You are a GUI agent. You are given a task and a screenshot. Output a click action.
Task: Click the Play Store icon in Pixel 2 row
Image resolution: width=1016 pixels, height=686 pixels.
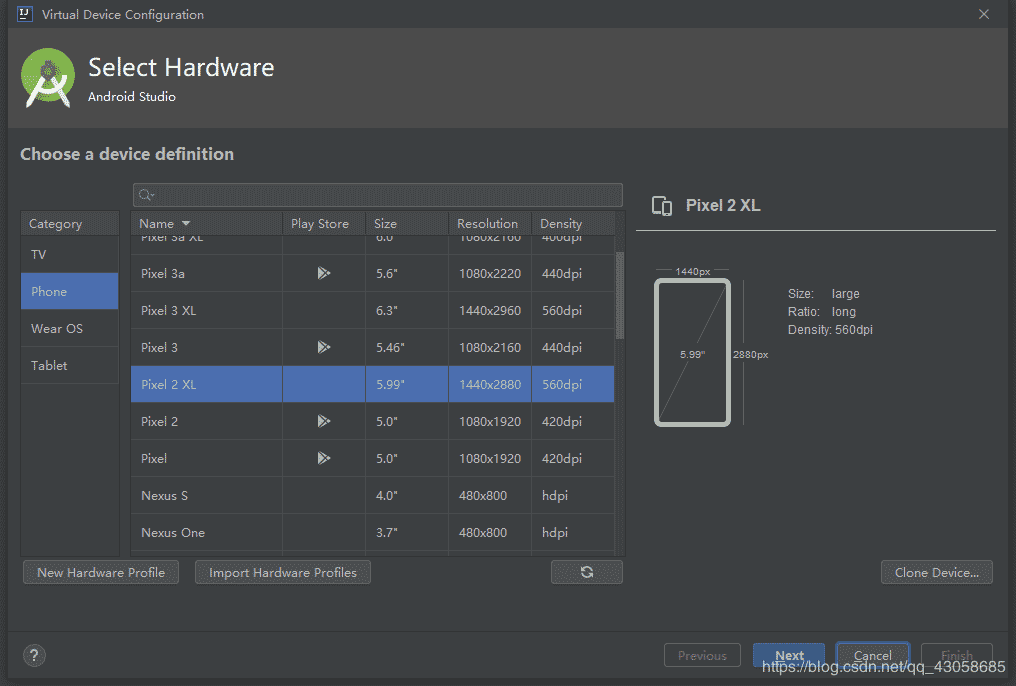pos(322,421)
